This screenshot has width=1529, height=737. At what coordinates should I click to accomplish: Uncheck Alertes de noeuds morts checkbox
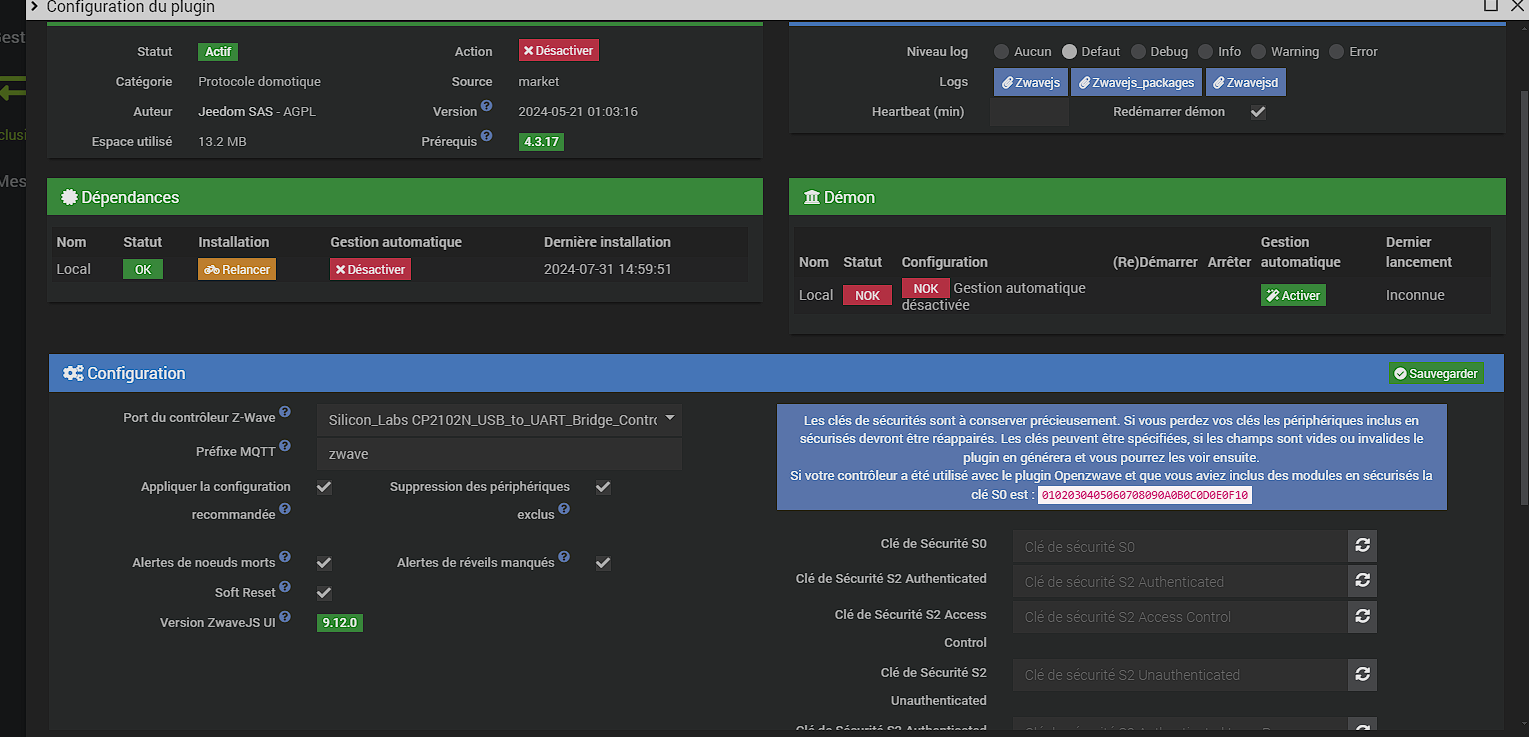[x=324, y=563]
